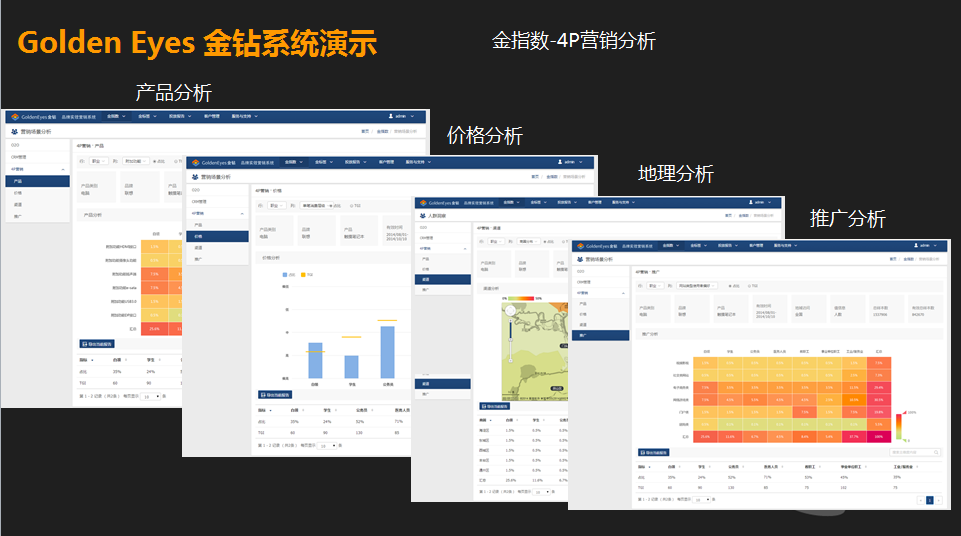Image resolution: width=961 pixels, height=536 pixels.
Task: Click export report button in 地理分析 window
Action: (x=494, y=406)
